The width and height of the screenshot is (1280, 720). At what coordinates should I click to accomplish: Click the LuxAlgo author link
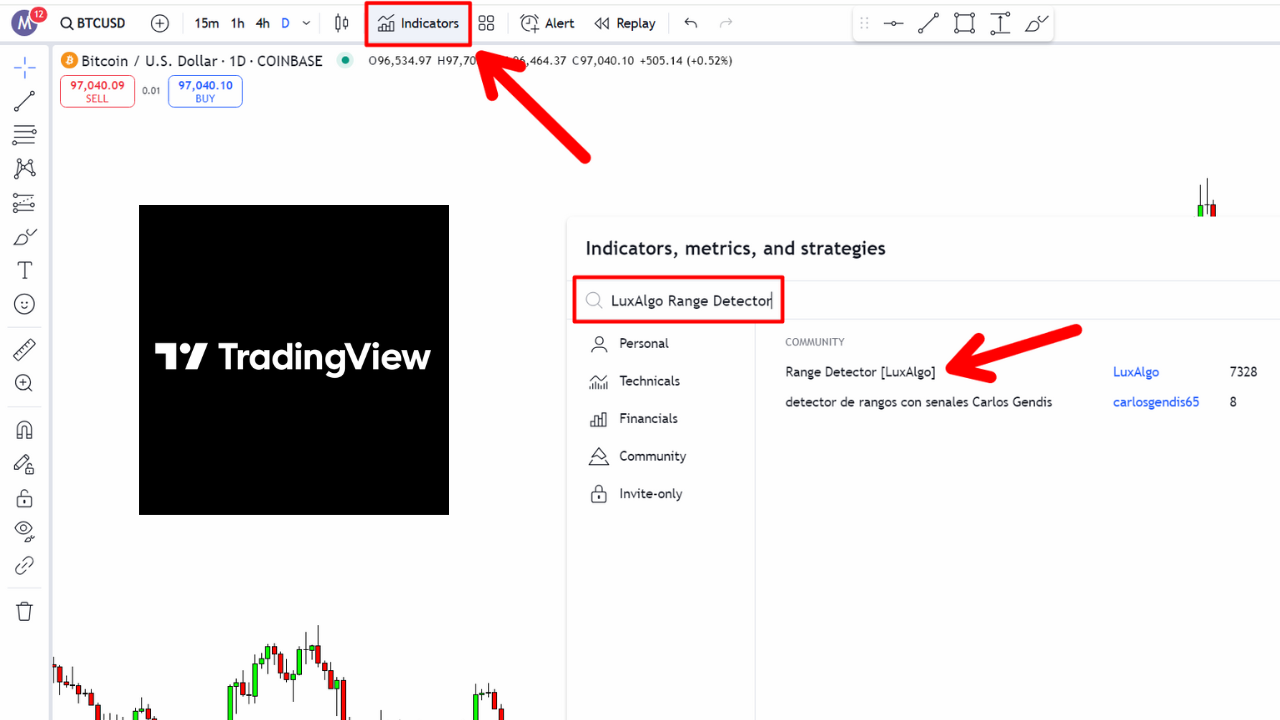[x=1135, y=371]
